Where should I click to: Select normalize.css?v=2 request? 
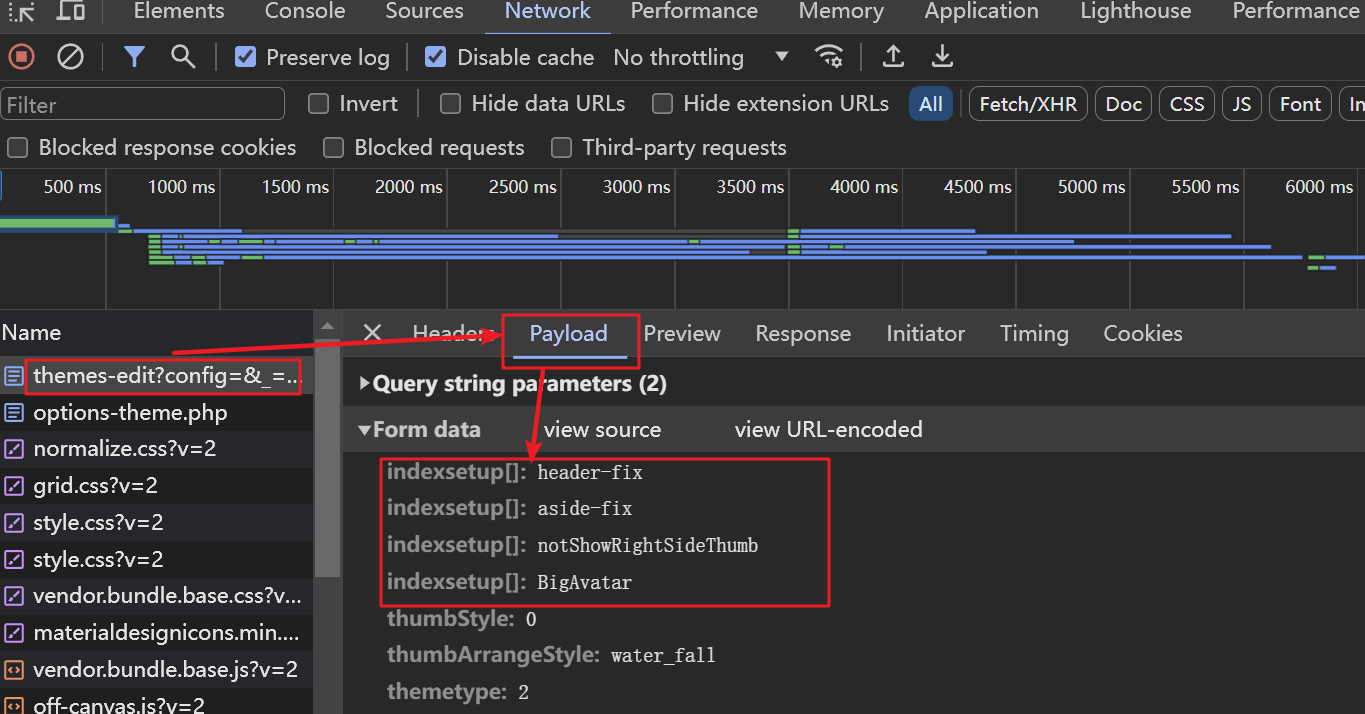point(156,449)
